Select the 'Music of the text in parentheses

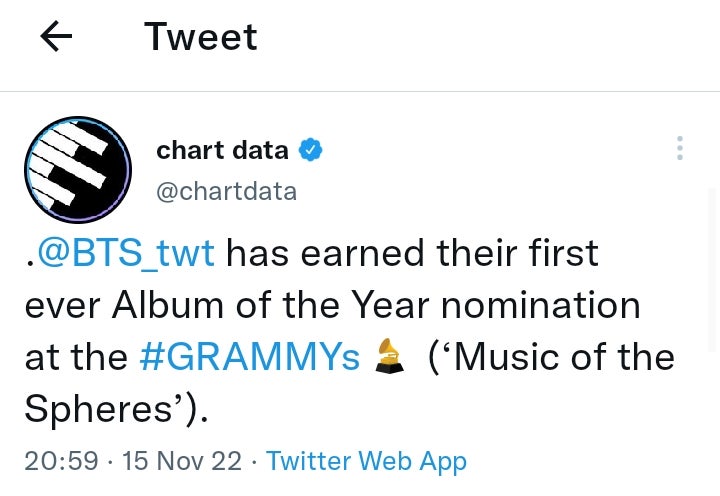(x=551, y=357)
